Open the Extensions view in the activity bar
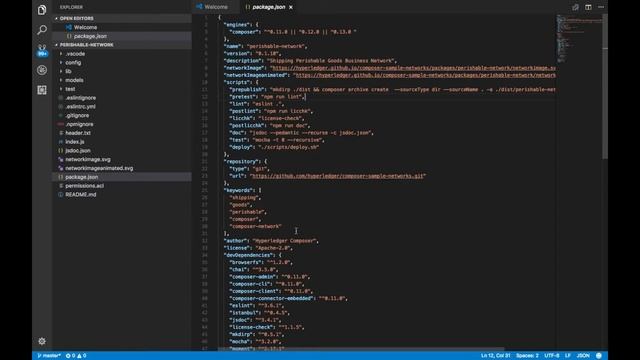640x360 pixels. 42,90
